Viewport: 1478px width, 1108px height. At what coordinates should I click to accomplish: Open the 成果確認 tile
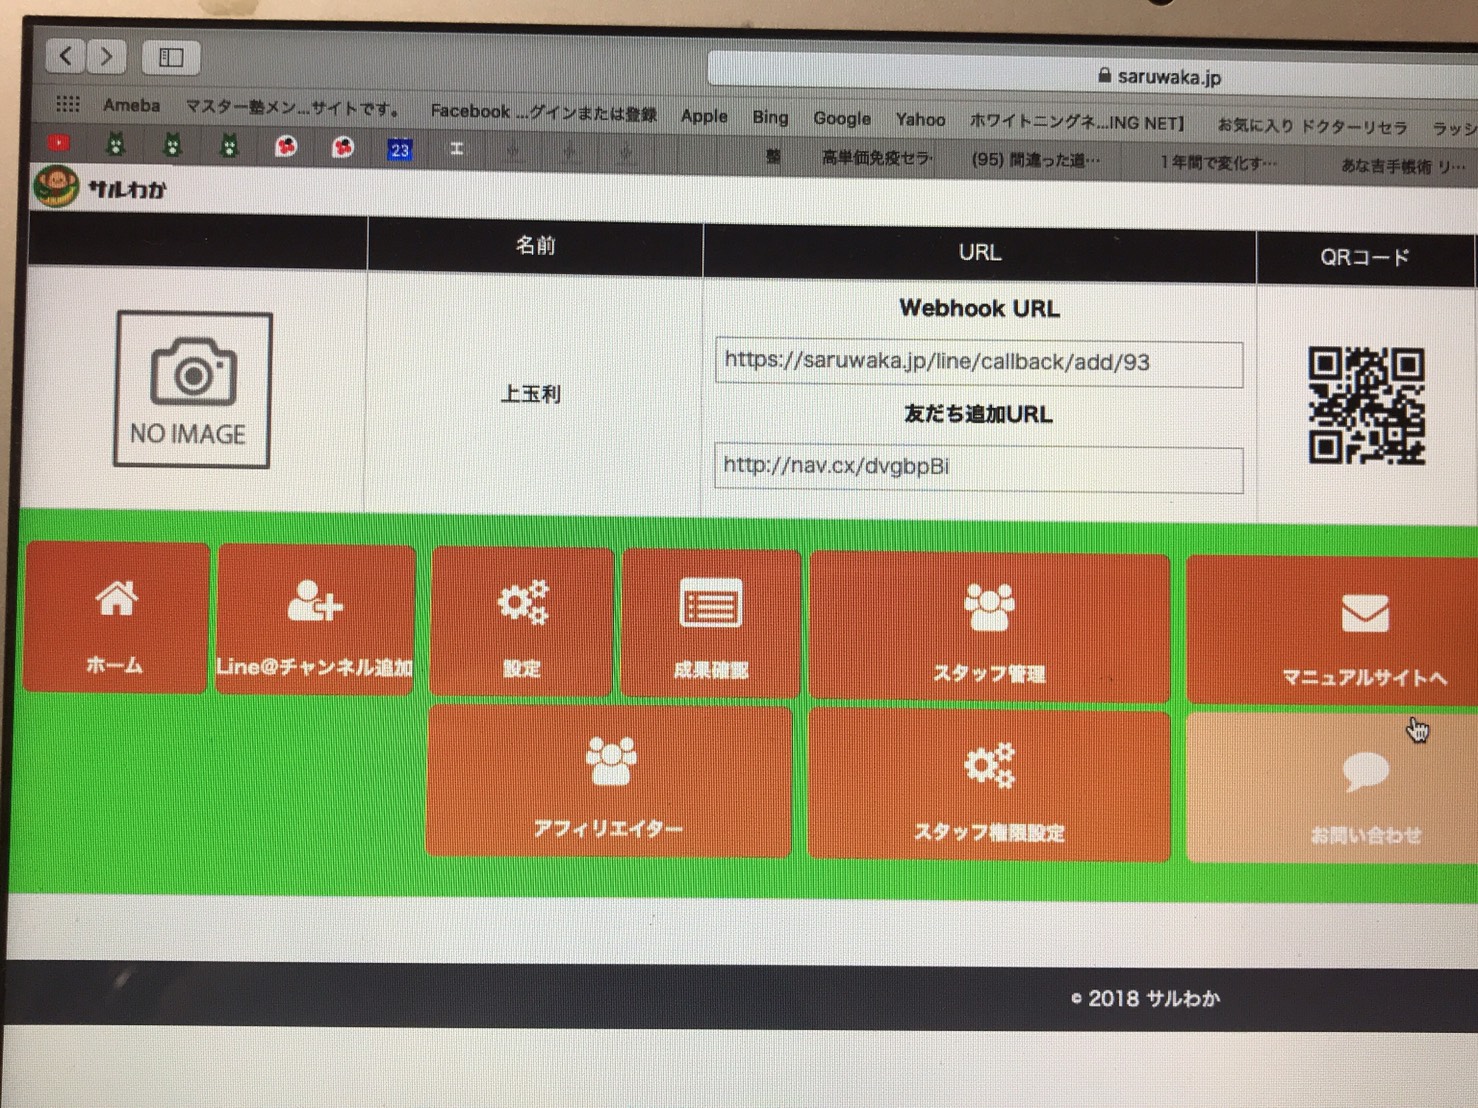(x=711, y=624)
